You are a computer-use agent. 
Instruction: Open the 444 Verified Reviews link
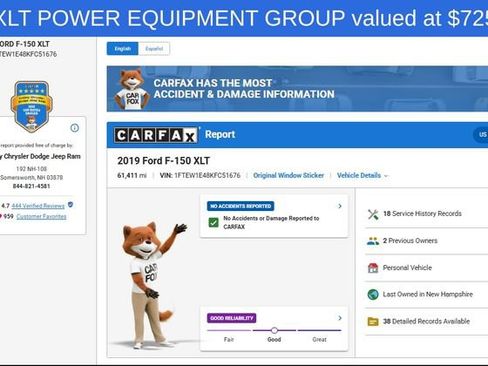coord(38,206)
